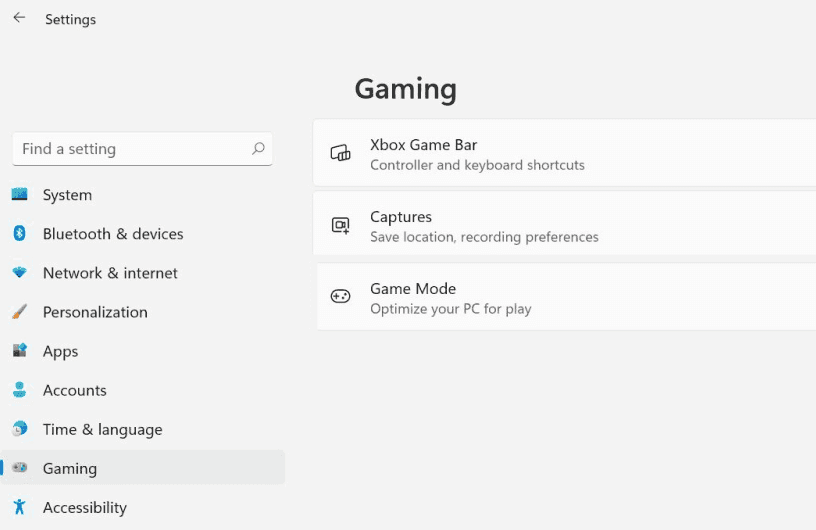Click the Xbox Game Bar icon

click(x=340, y=153)
